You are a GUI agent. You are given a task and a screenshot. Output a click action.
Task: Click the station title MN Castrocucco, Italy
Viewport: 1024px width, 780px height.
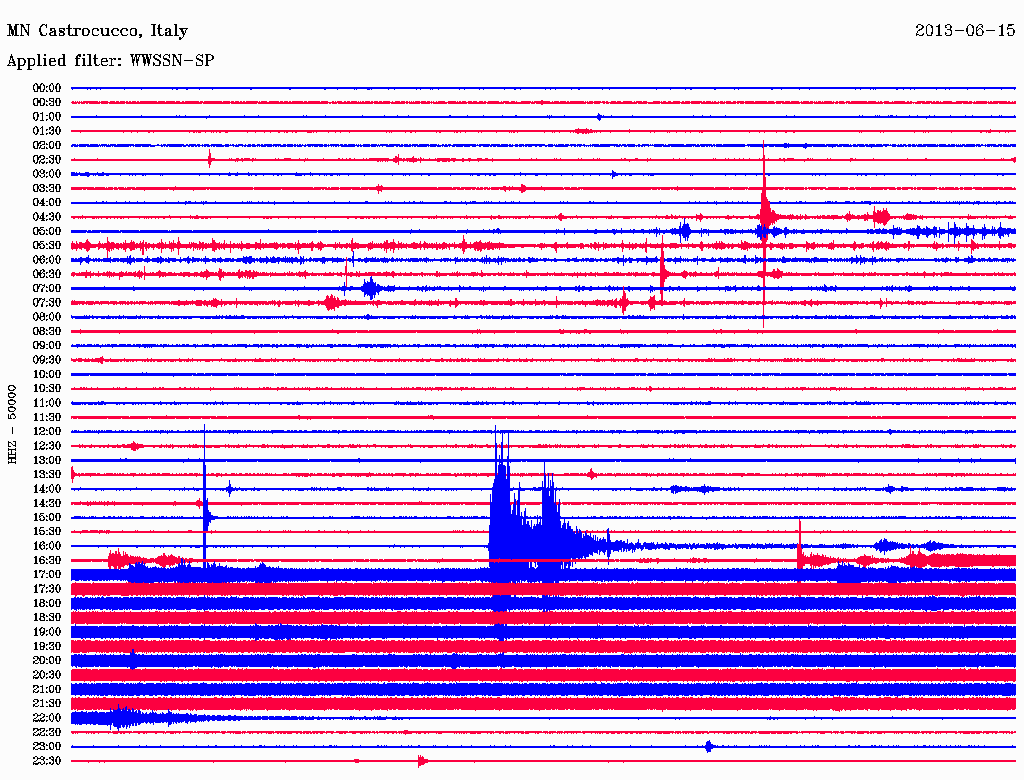97,31
